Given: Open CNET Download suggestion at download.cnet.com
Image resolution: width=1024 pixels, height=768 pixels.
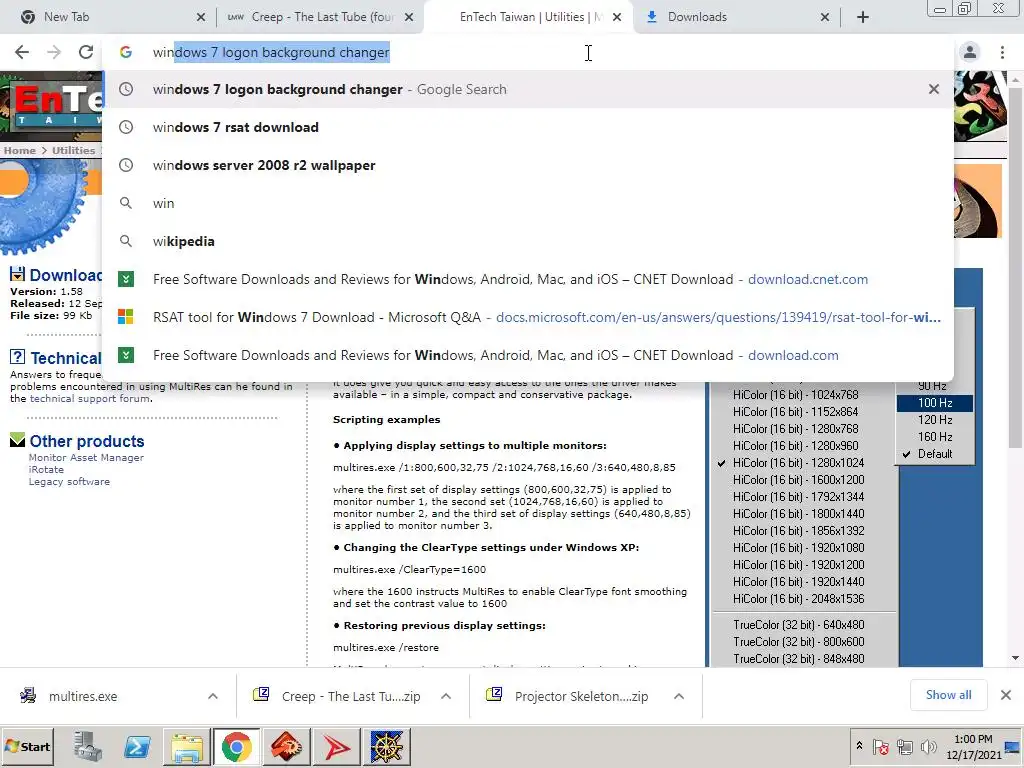Looking at the screenshot, I should (528, 280).
